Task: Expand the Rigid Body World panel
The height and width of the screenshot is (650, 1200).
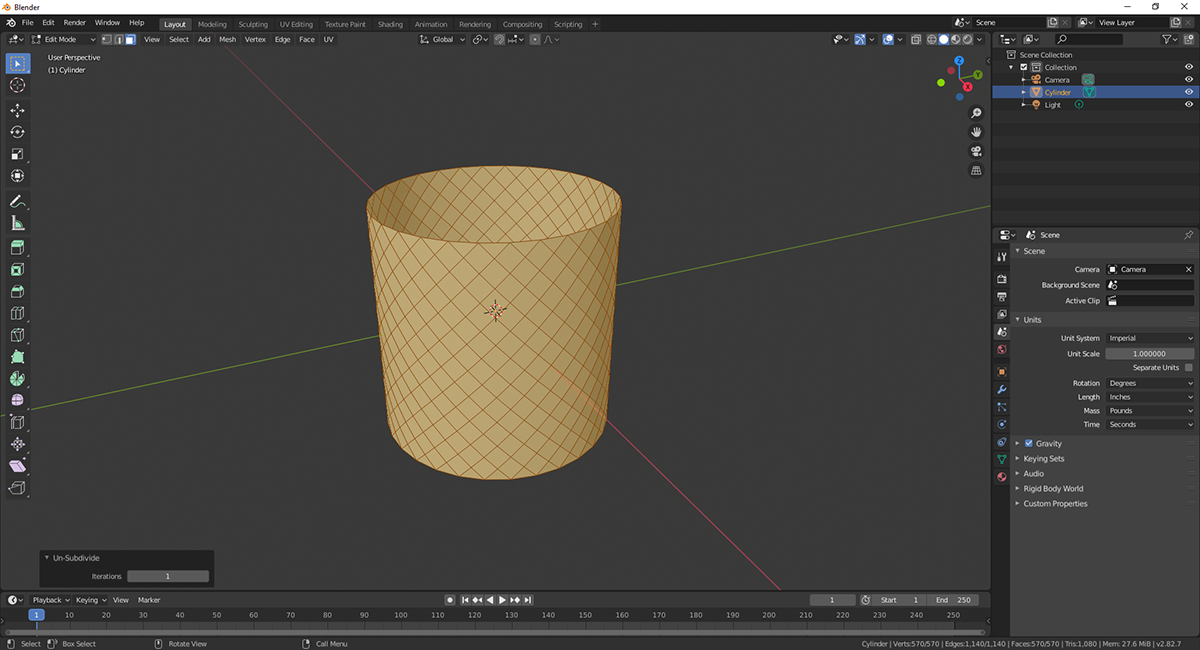Action: point(1053,489)
